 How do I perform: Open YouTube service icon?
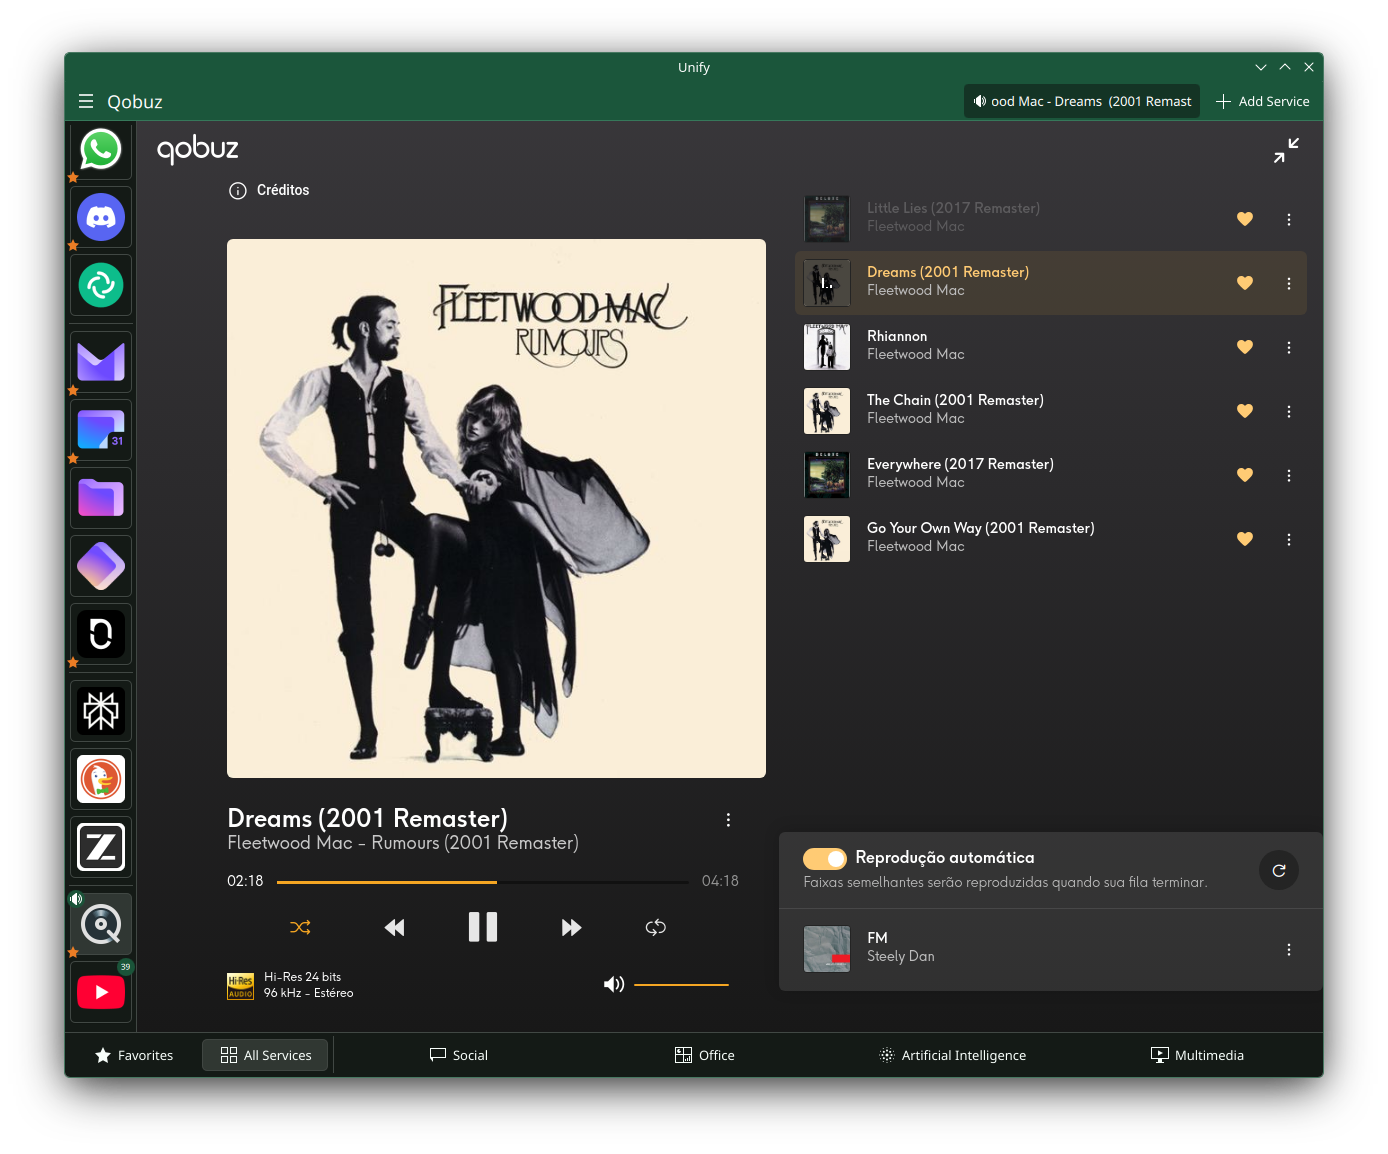click(x=101, y=992)
